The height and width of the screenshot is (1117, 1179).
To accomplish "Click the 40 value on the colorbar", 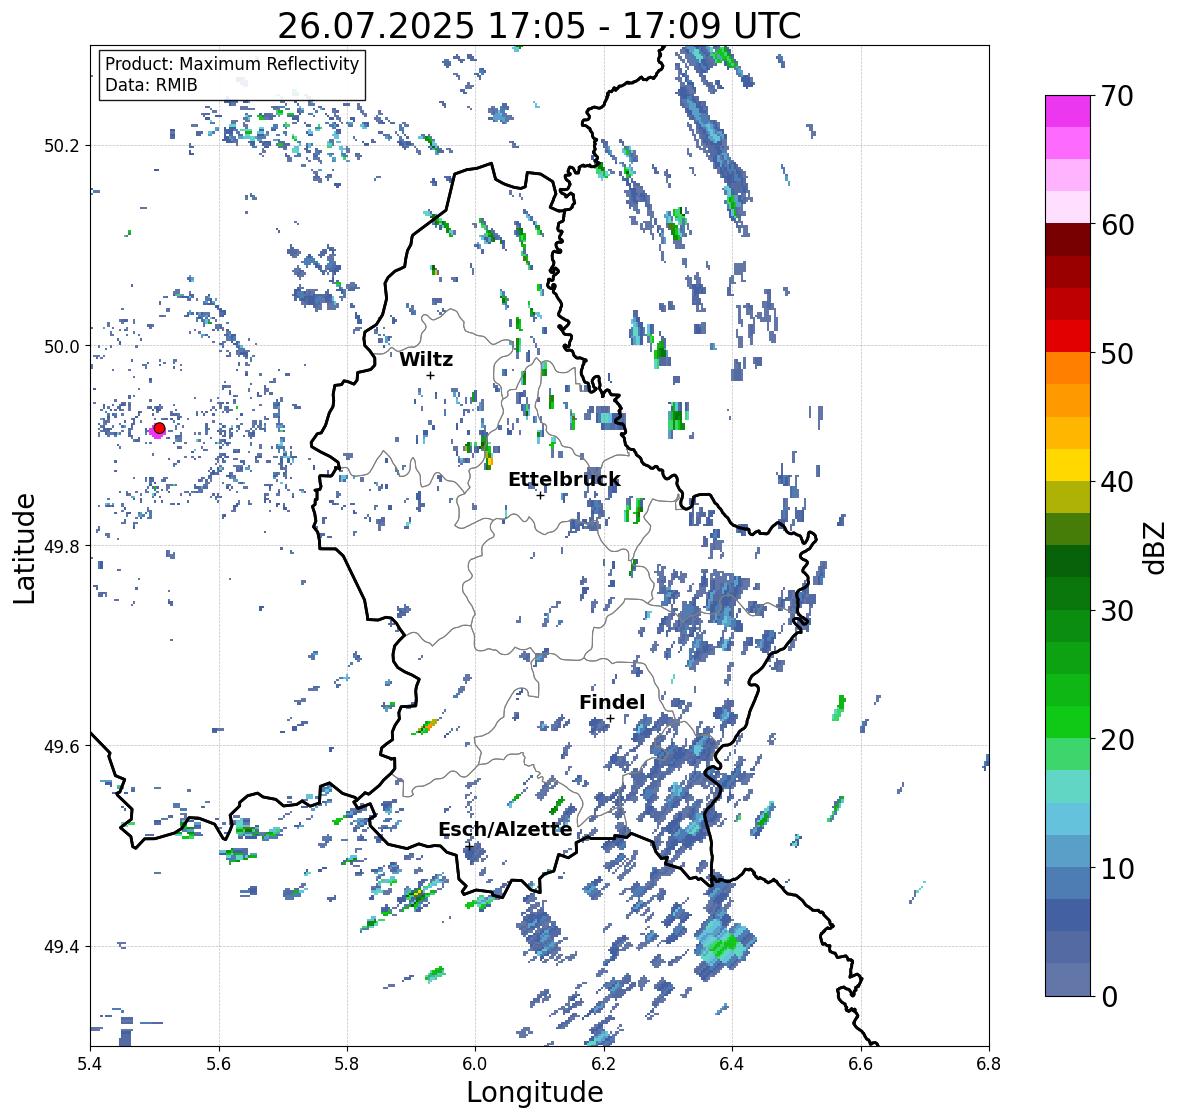I will 1117,483.
